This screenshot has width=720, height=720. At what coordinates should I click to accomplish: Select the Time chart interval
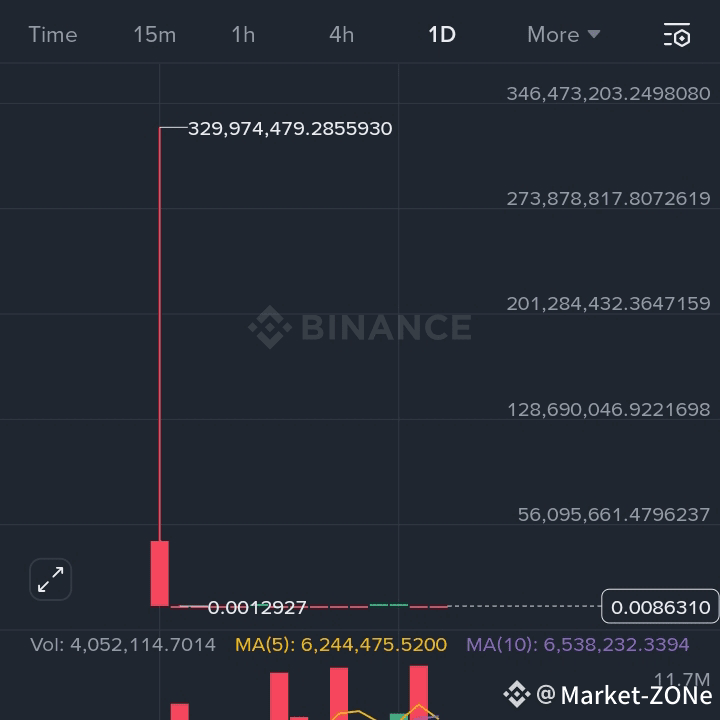click(x=53, y=35)
